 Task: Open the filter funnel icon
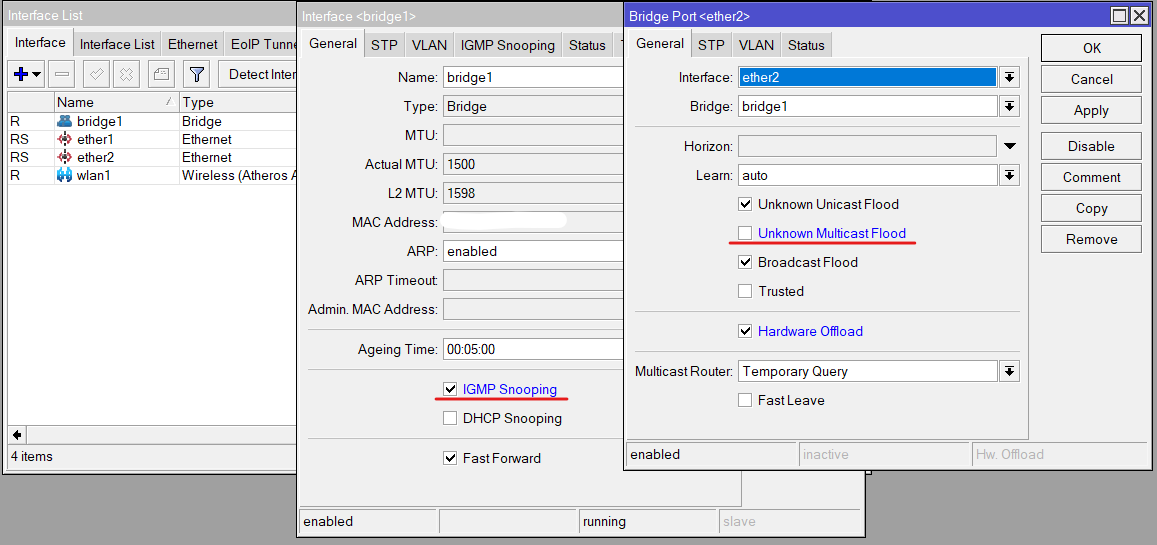196,74
